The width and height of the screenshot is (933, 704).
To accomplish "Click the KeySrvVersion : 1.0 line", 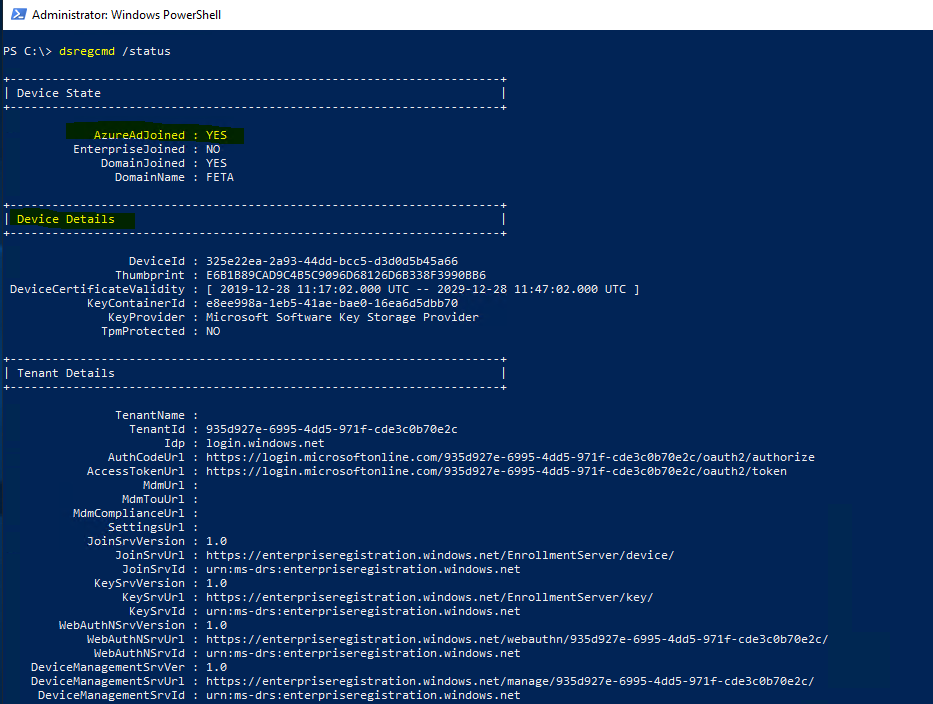I will (x=161, y=583).
